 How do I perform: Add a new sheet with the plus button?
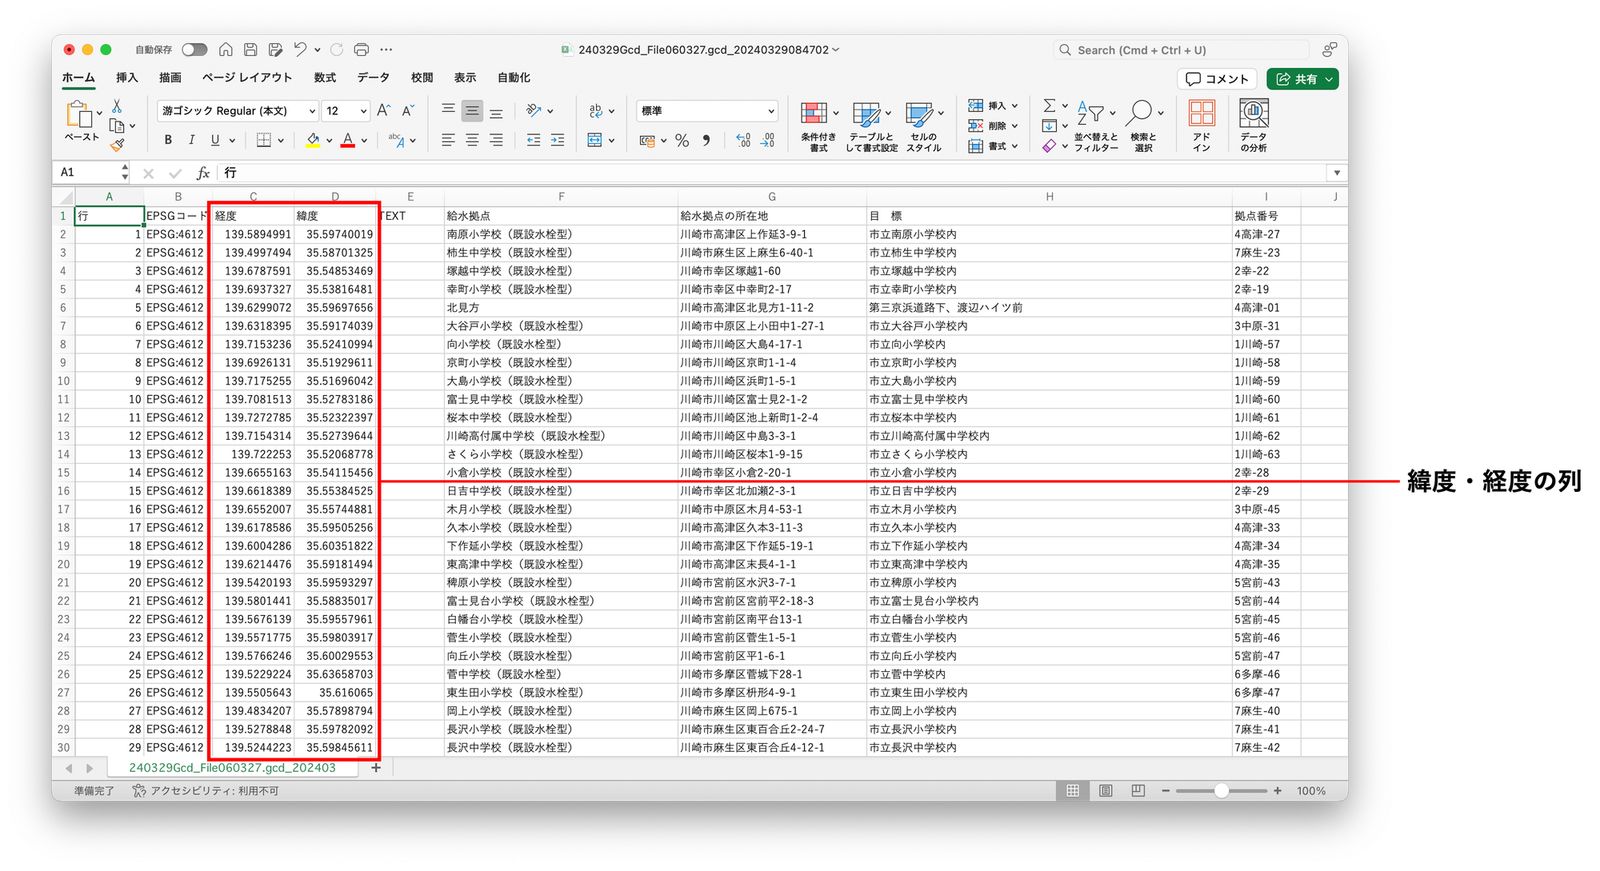tap(376, 768)
